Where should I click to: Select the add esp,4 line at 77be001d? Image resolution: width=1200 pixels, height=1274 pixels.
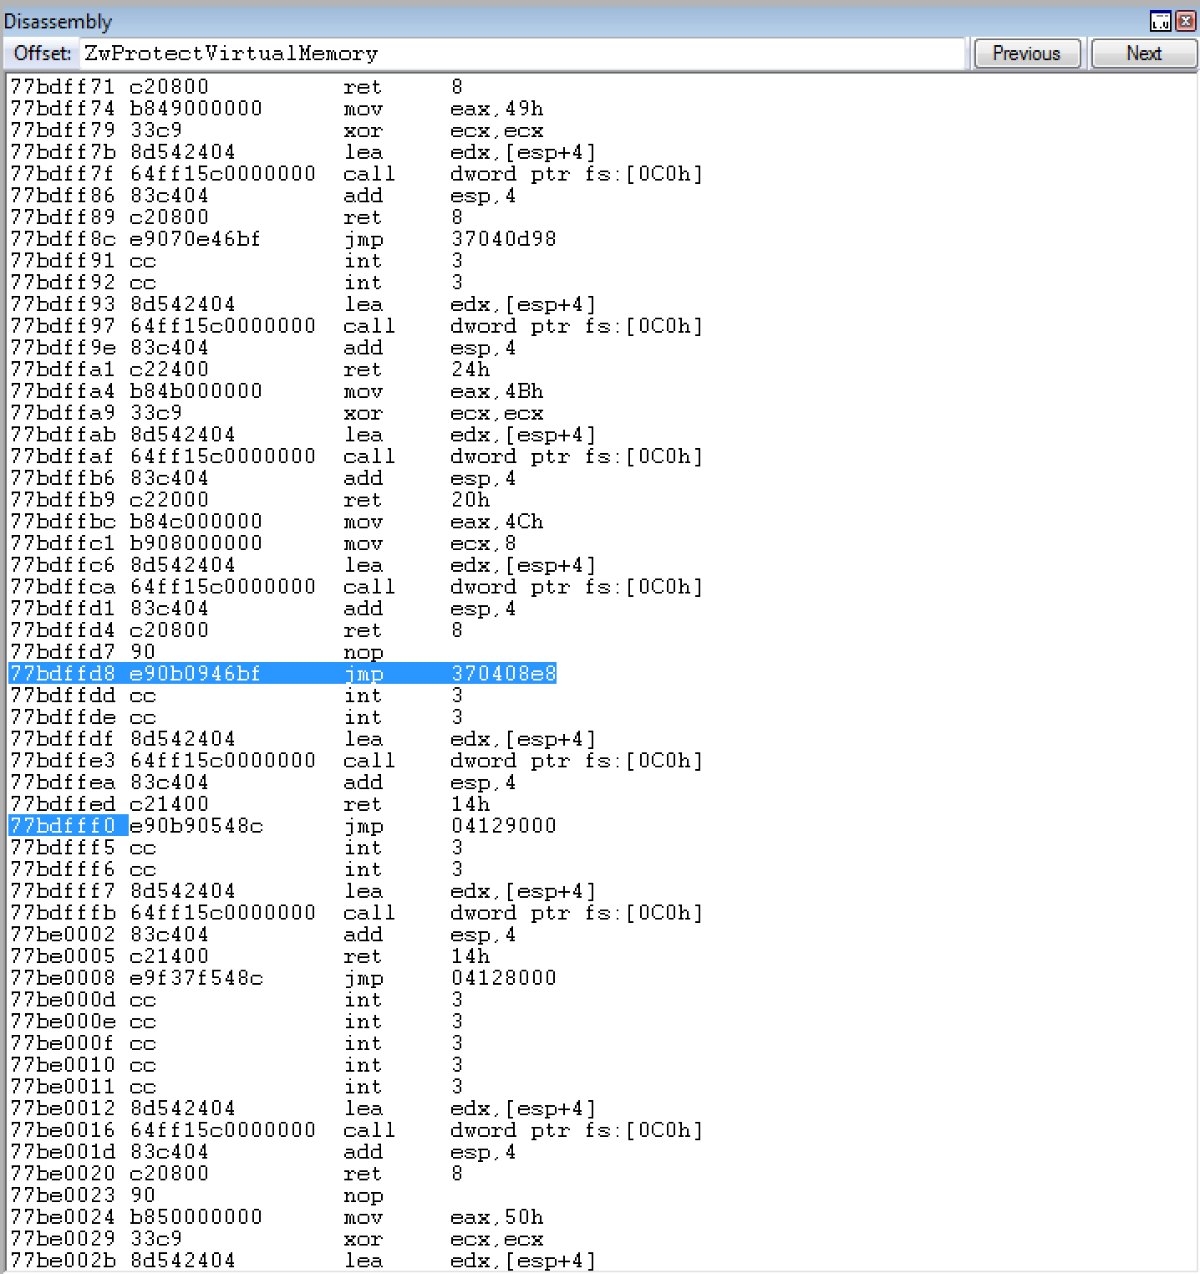[x=263, y=1152]
